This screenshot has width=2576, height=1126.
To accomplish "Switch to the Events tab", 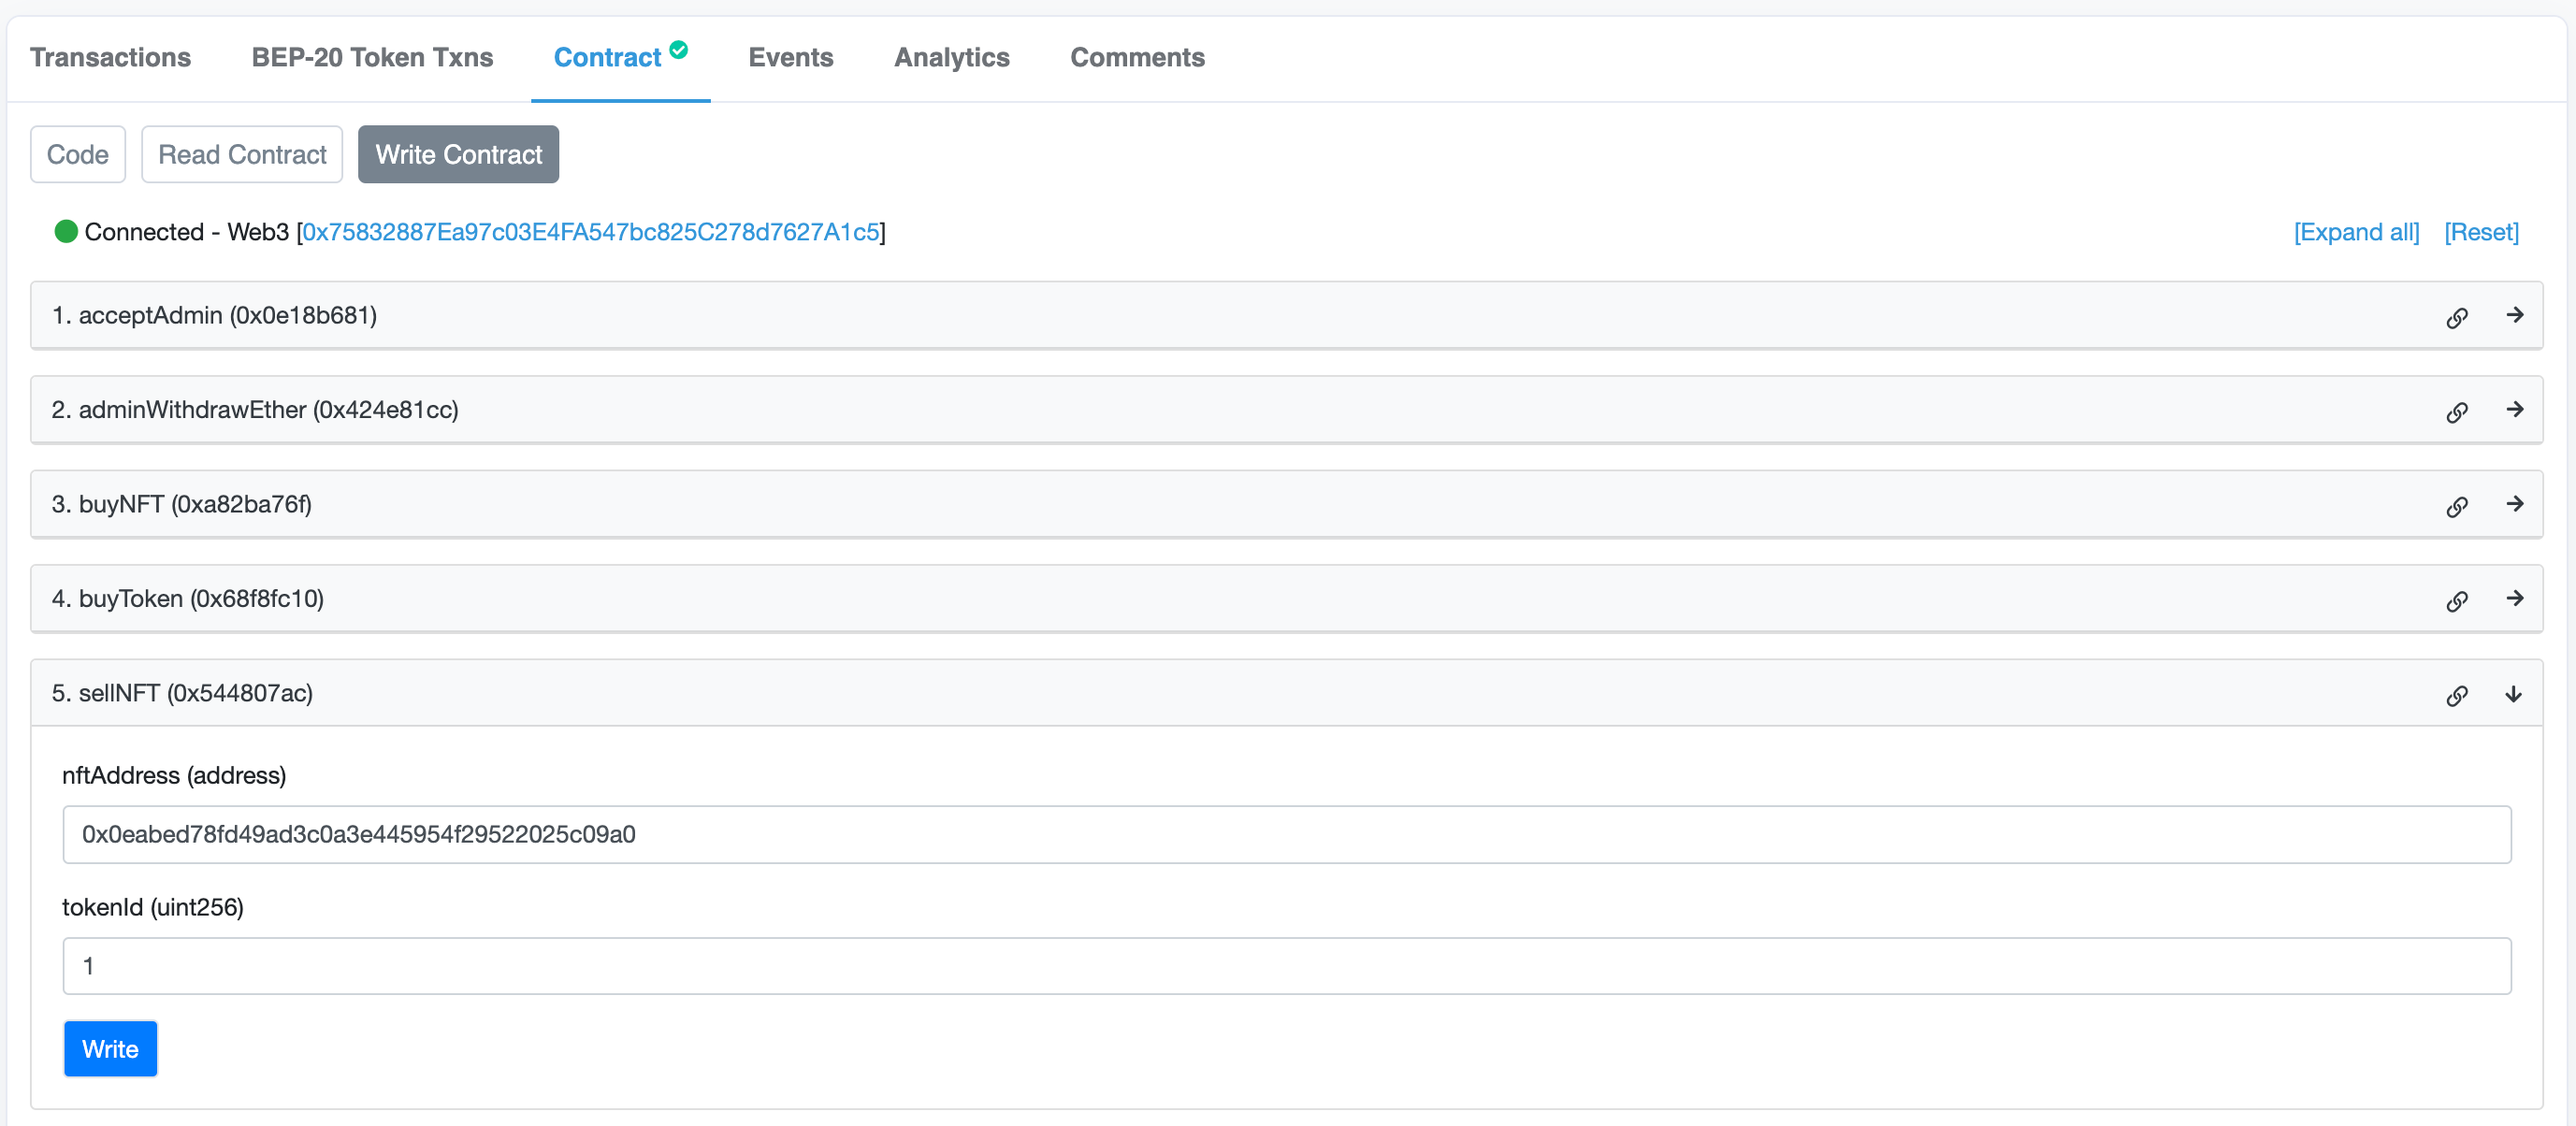I will click(790, 57).
